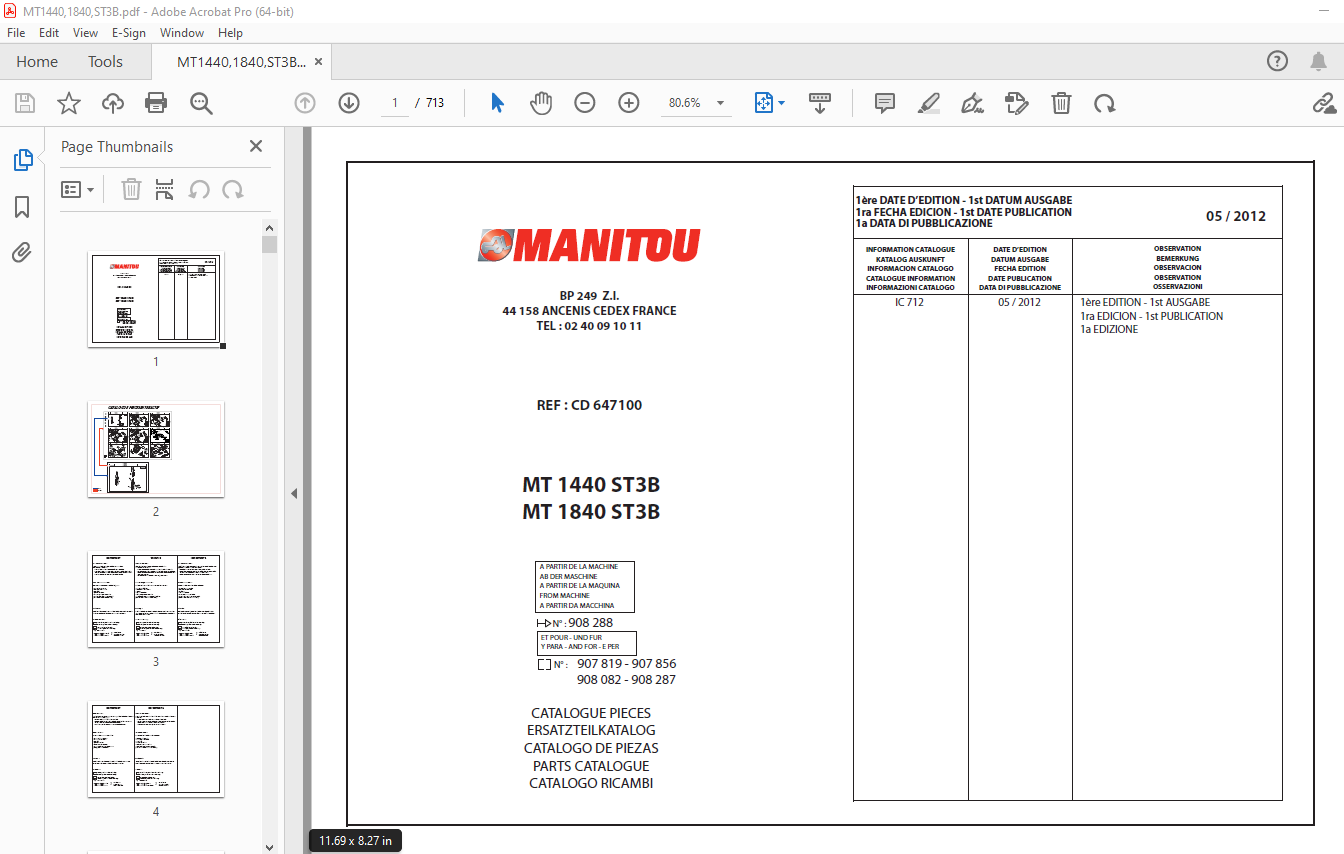Click the cloud upload icon
1344x854 pixels.
coord(112,103)
